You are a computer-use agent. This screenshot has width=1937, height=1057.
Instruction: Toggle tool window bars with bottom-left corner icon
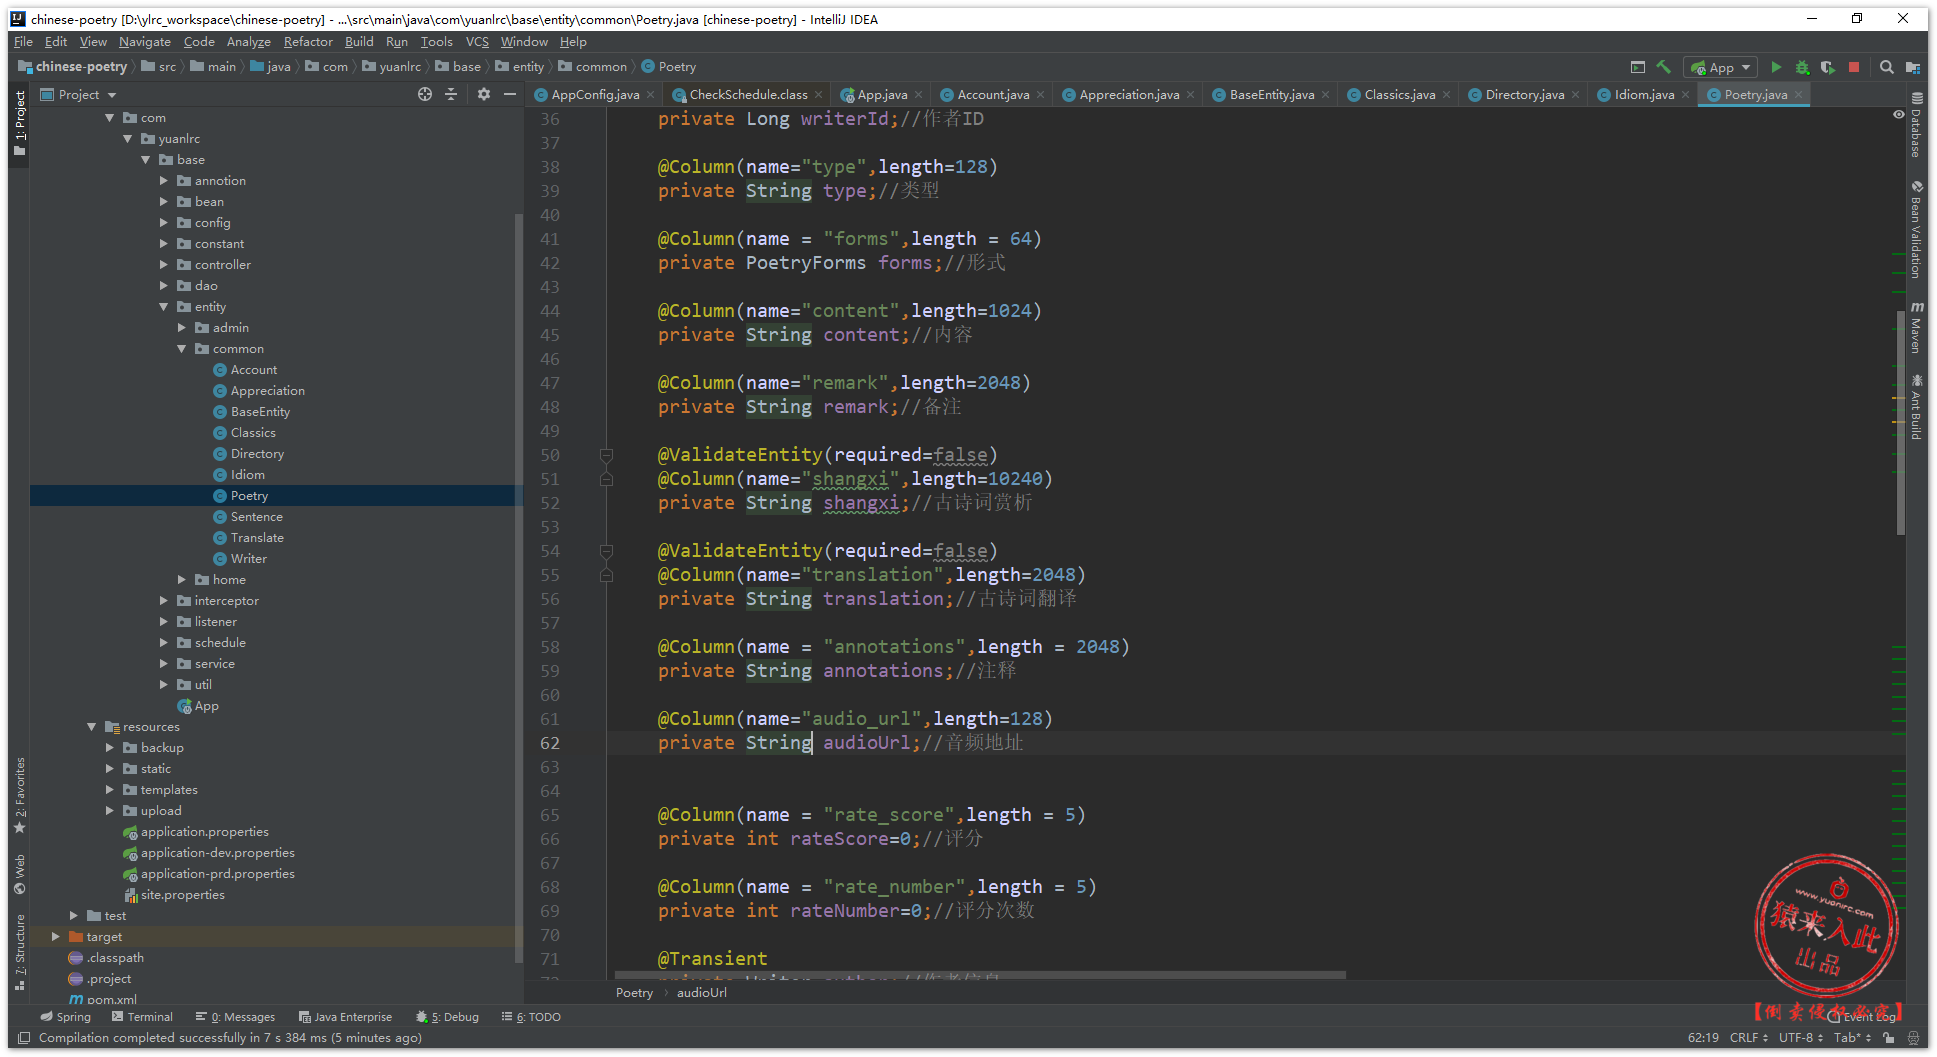pyautogui.click(x=24, y=1038)
